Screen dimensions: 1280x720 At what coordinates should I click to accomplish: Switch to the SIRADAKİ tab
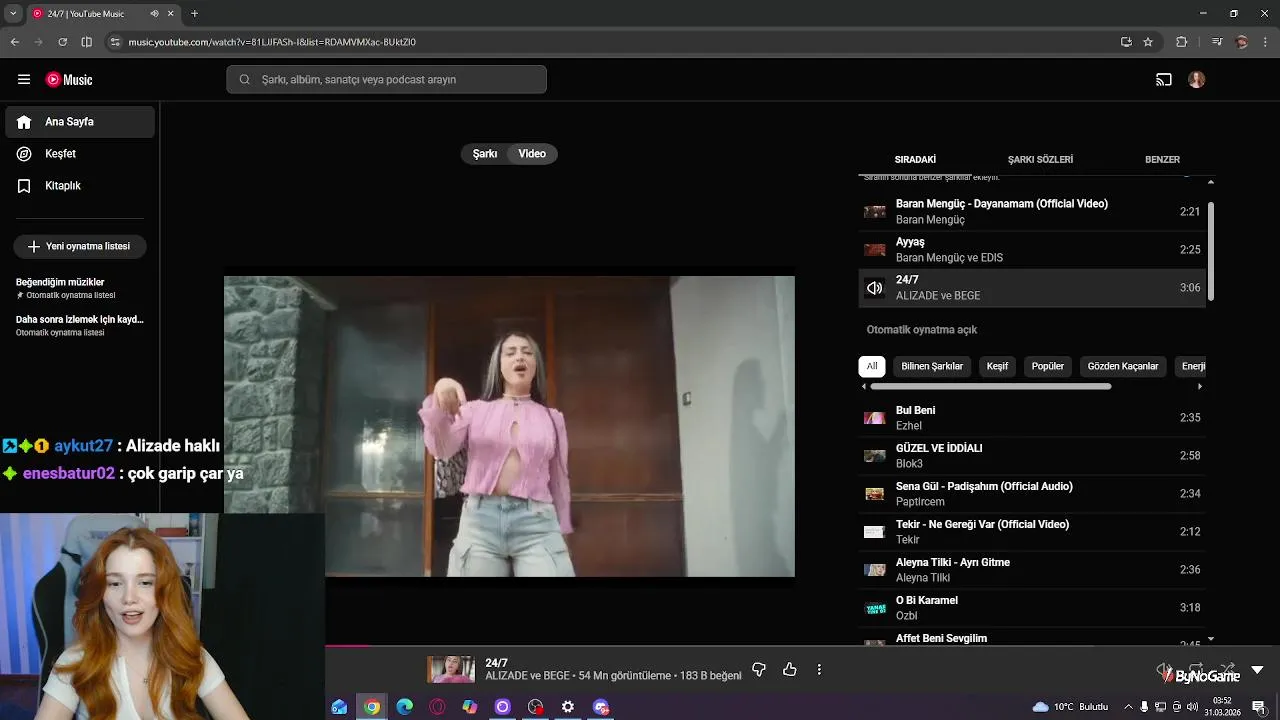coord(915,160)
